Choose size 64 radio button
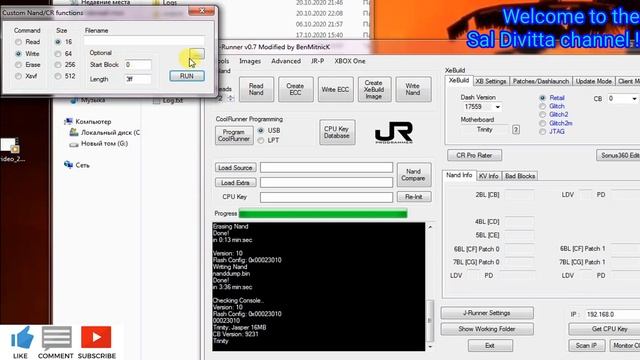 [x=58, y=53]
